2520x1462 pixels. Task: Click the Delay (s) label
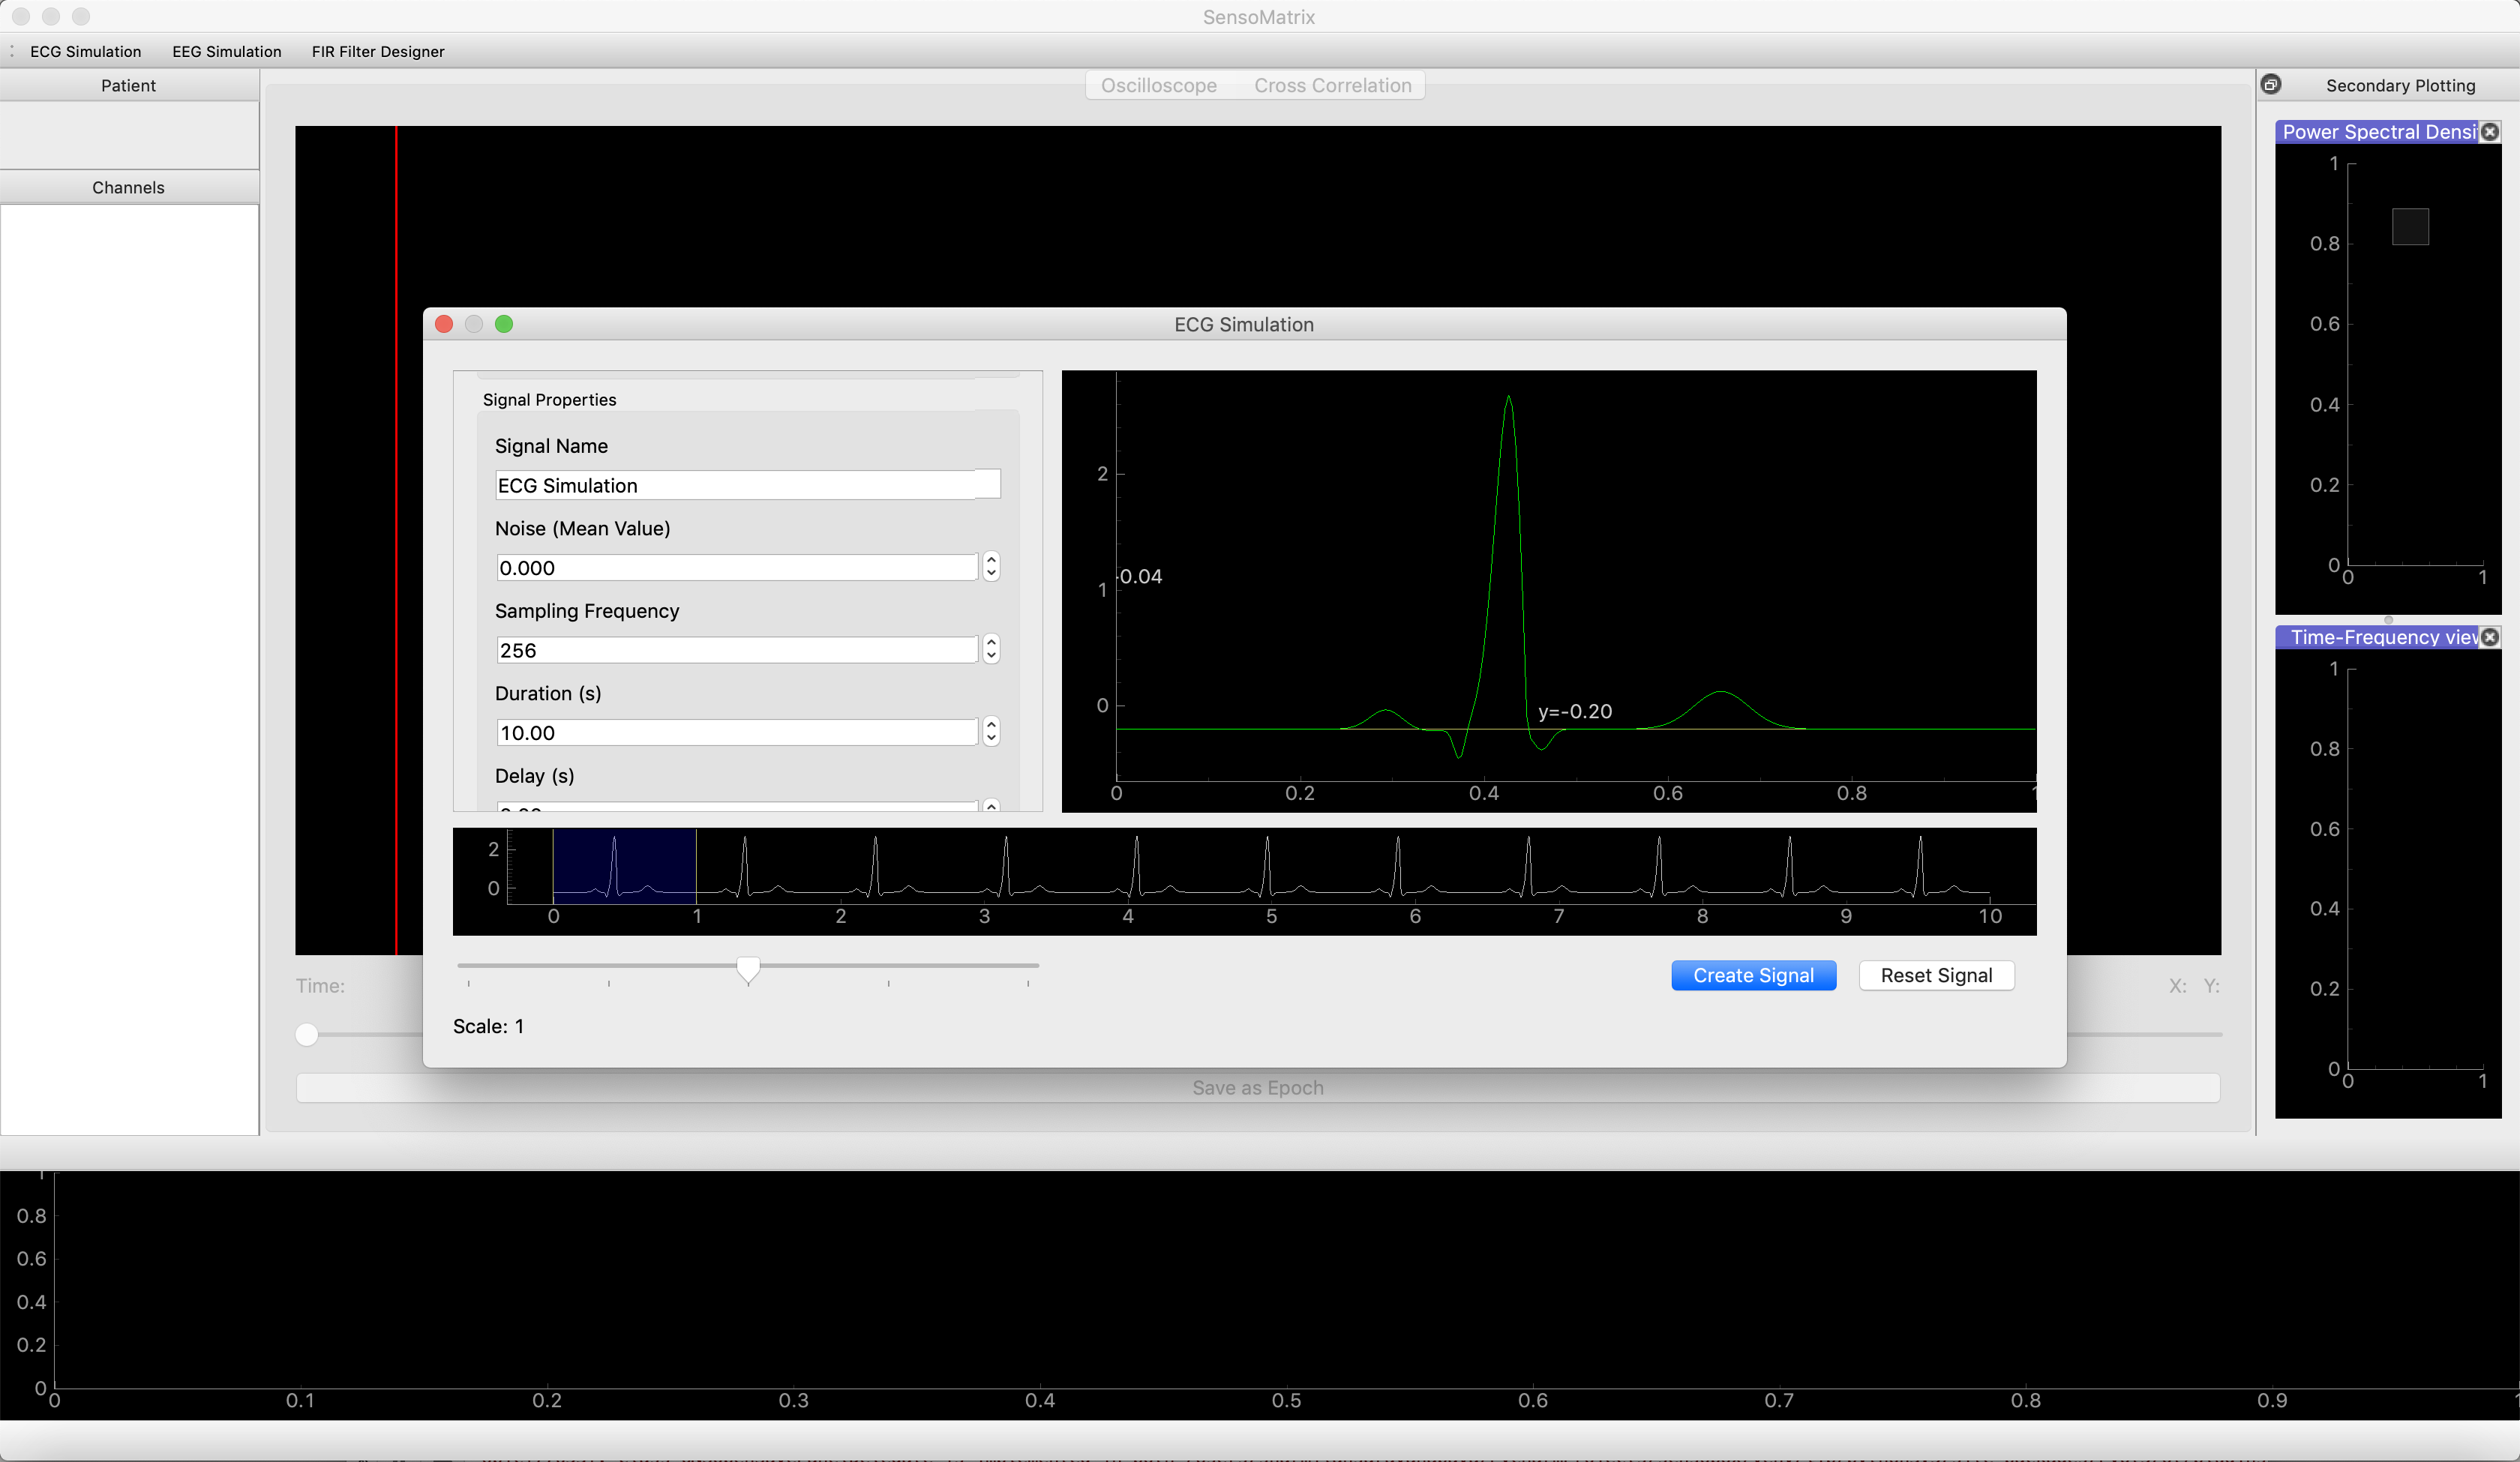pos(534,776)
